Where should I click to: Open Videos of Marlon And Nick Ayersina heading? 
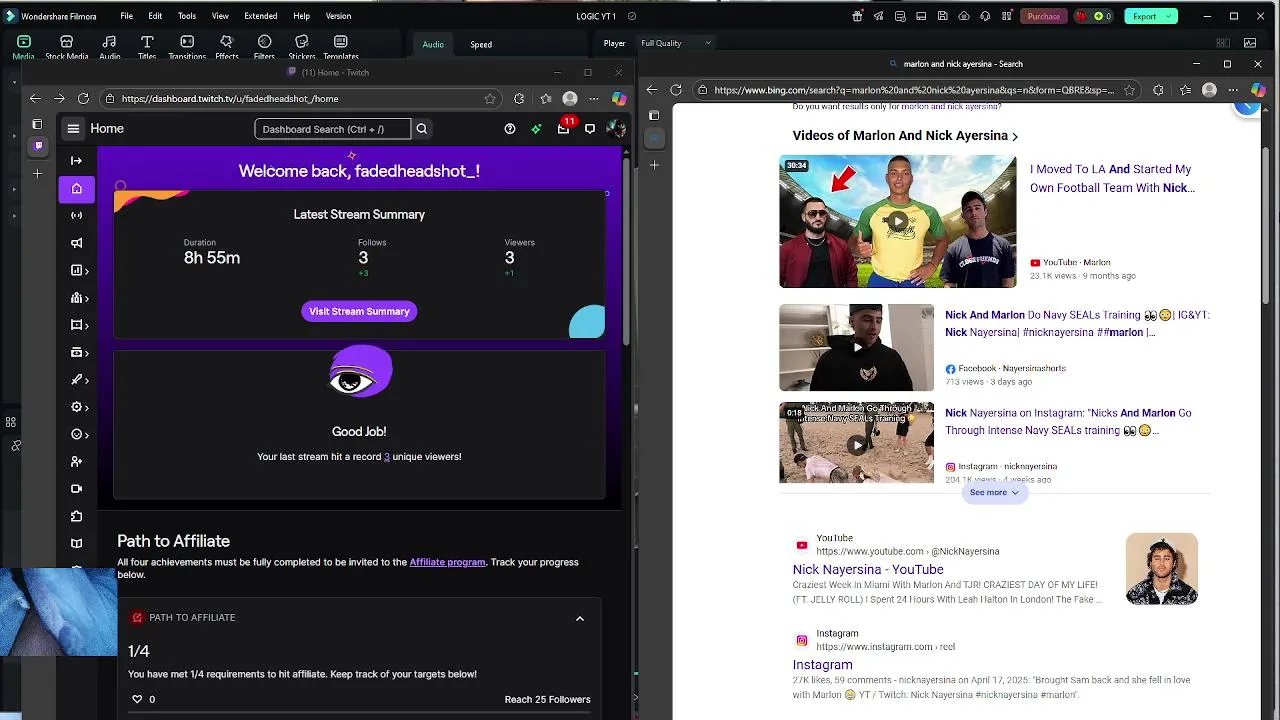pos(905,136)
